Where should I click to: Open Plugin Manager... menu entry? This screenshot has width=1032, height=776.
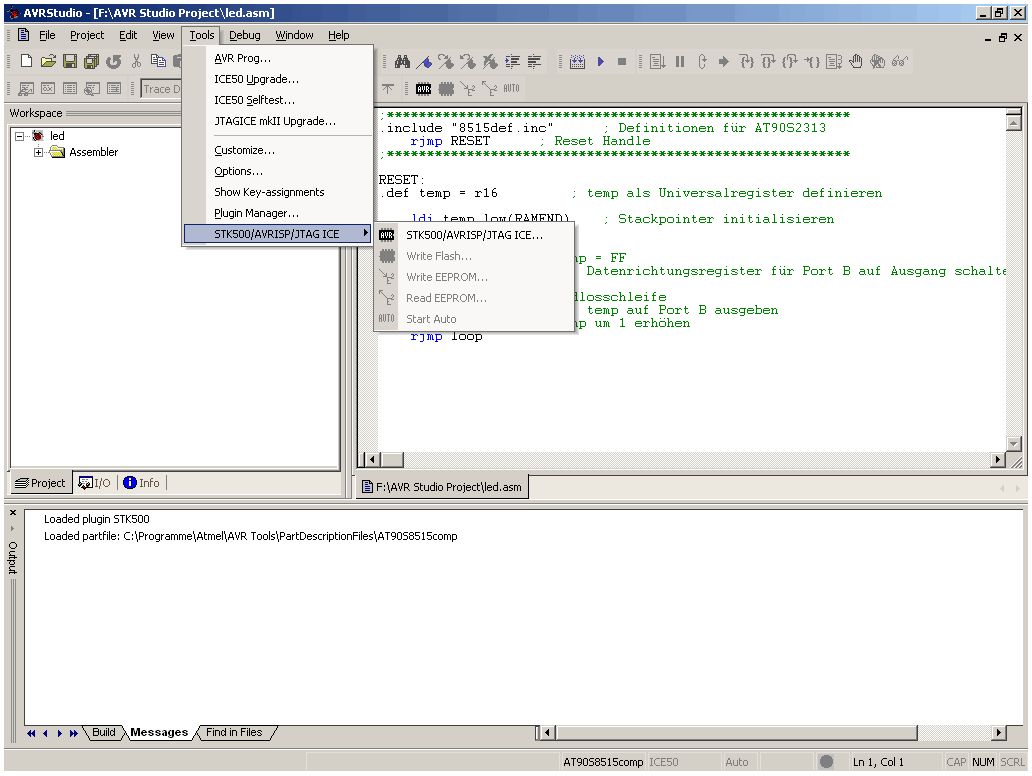256,213
